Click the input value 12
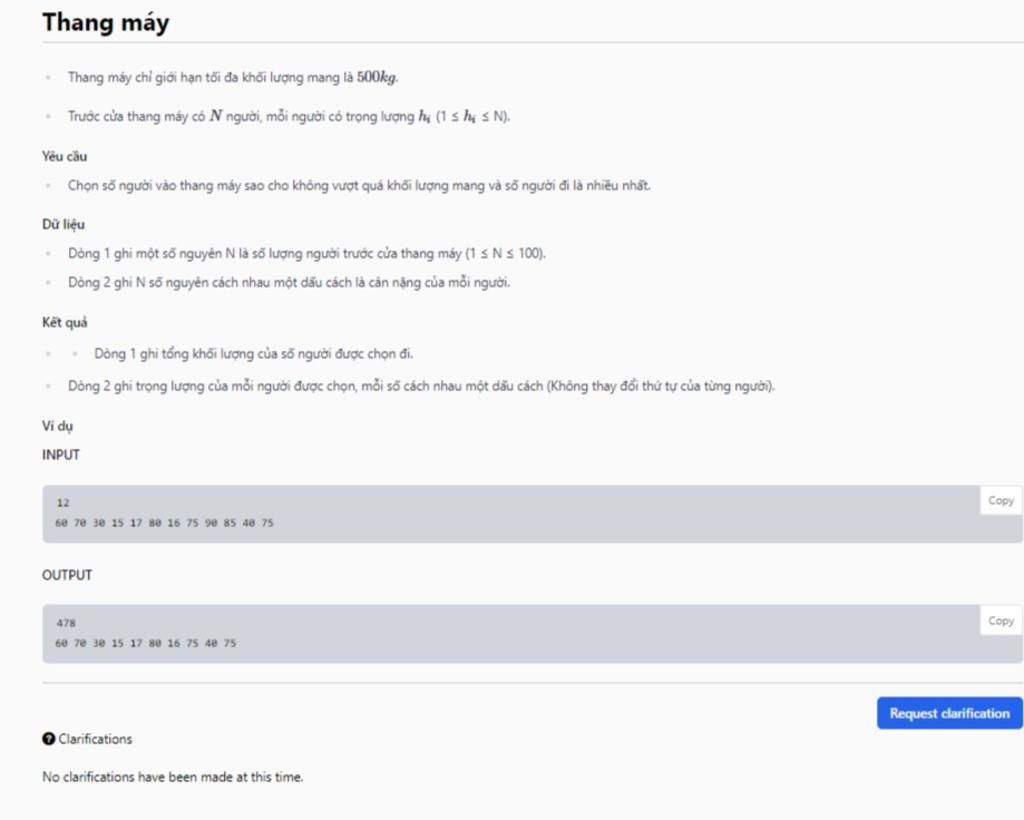 63,503
